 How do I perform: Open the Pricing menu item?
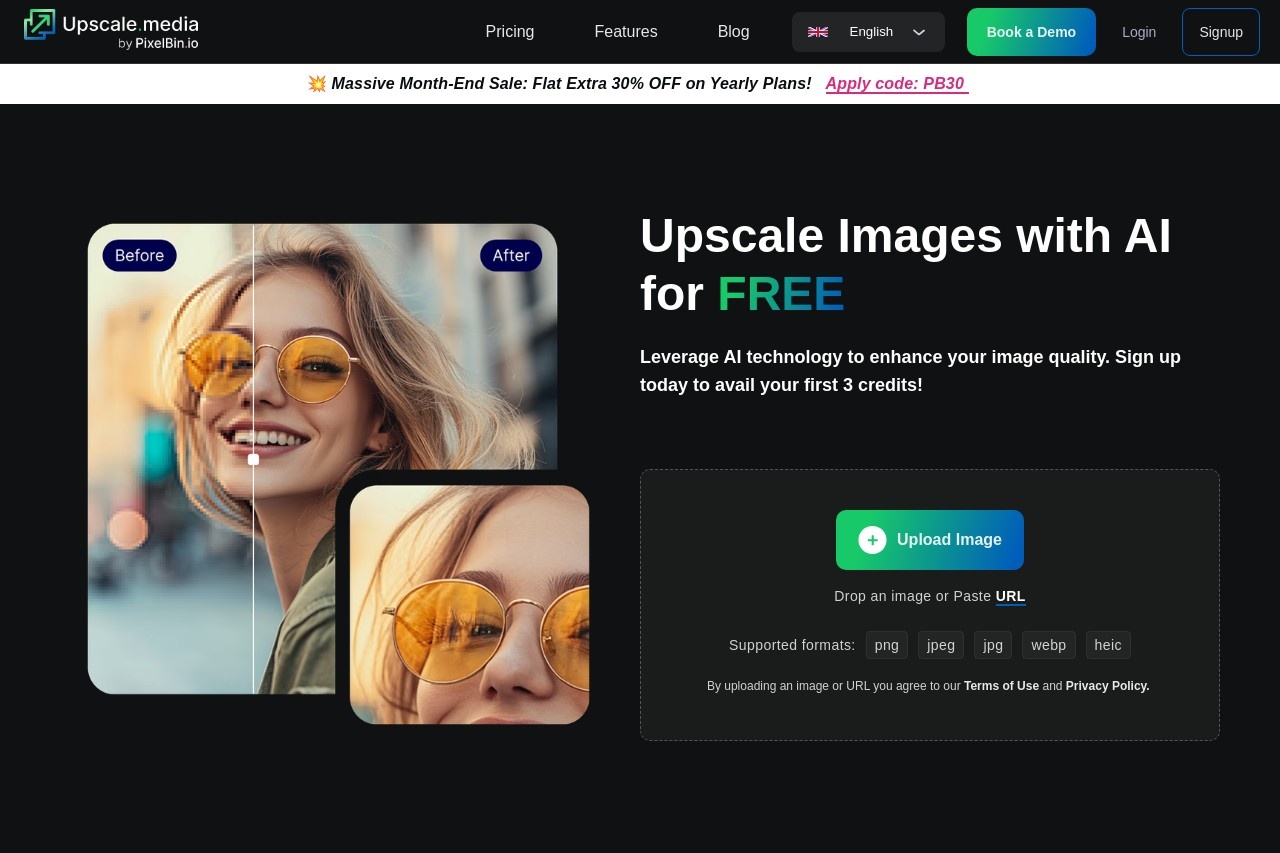[x=510, y=31]
